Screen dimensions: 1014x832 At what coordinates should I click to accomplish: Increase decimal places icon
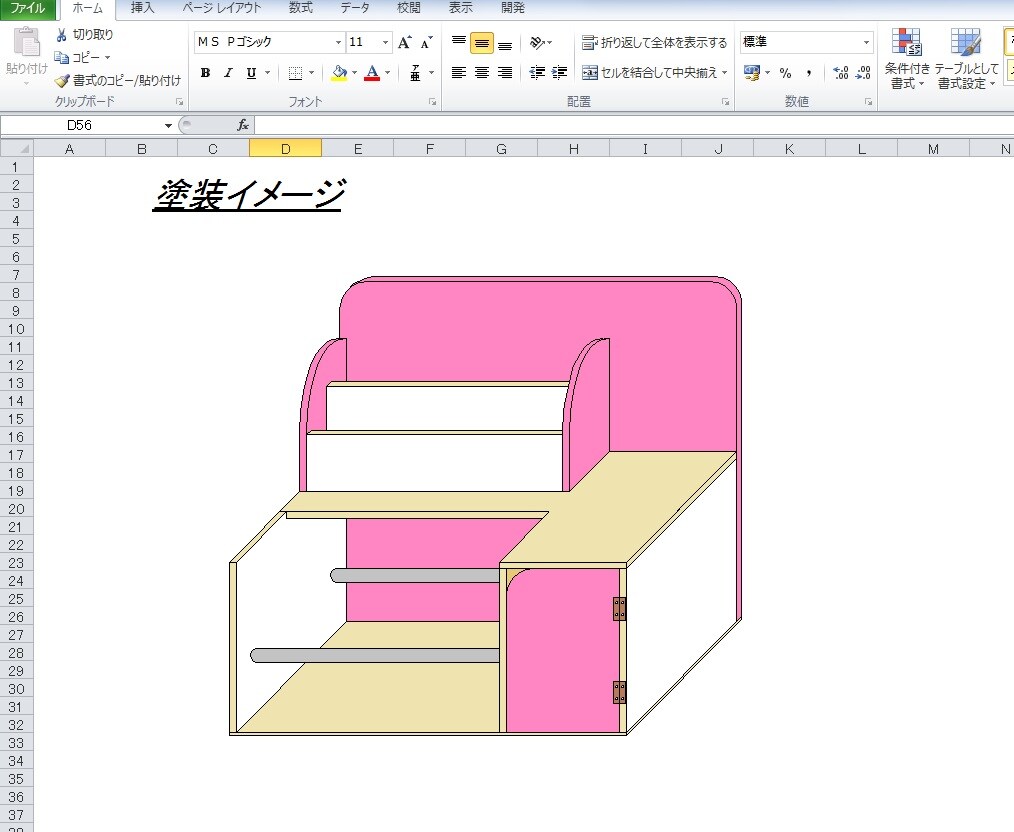click(841, 73)
